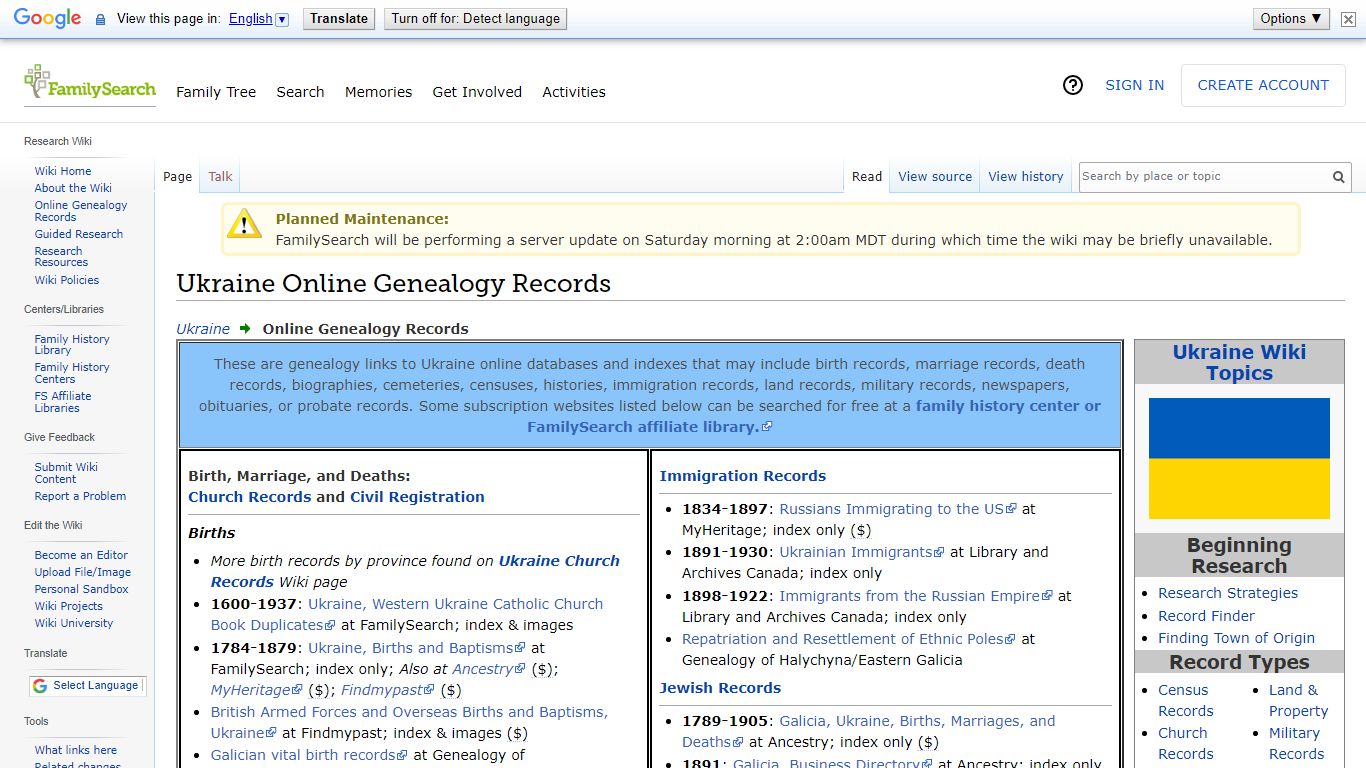Open Ukraine, Births and Baptisms link
The width and height of the screenshot is (1366, 768).
[x=416, y=648]
